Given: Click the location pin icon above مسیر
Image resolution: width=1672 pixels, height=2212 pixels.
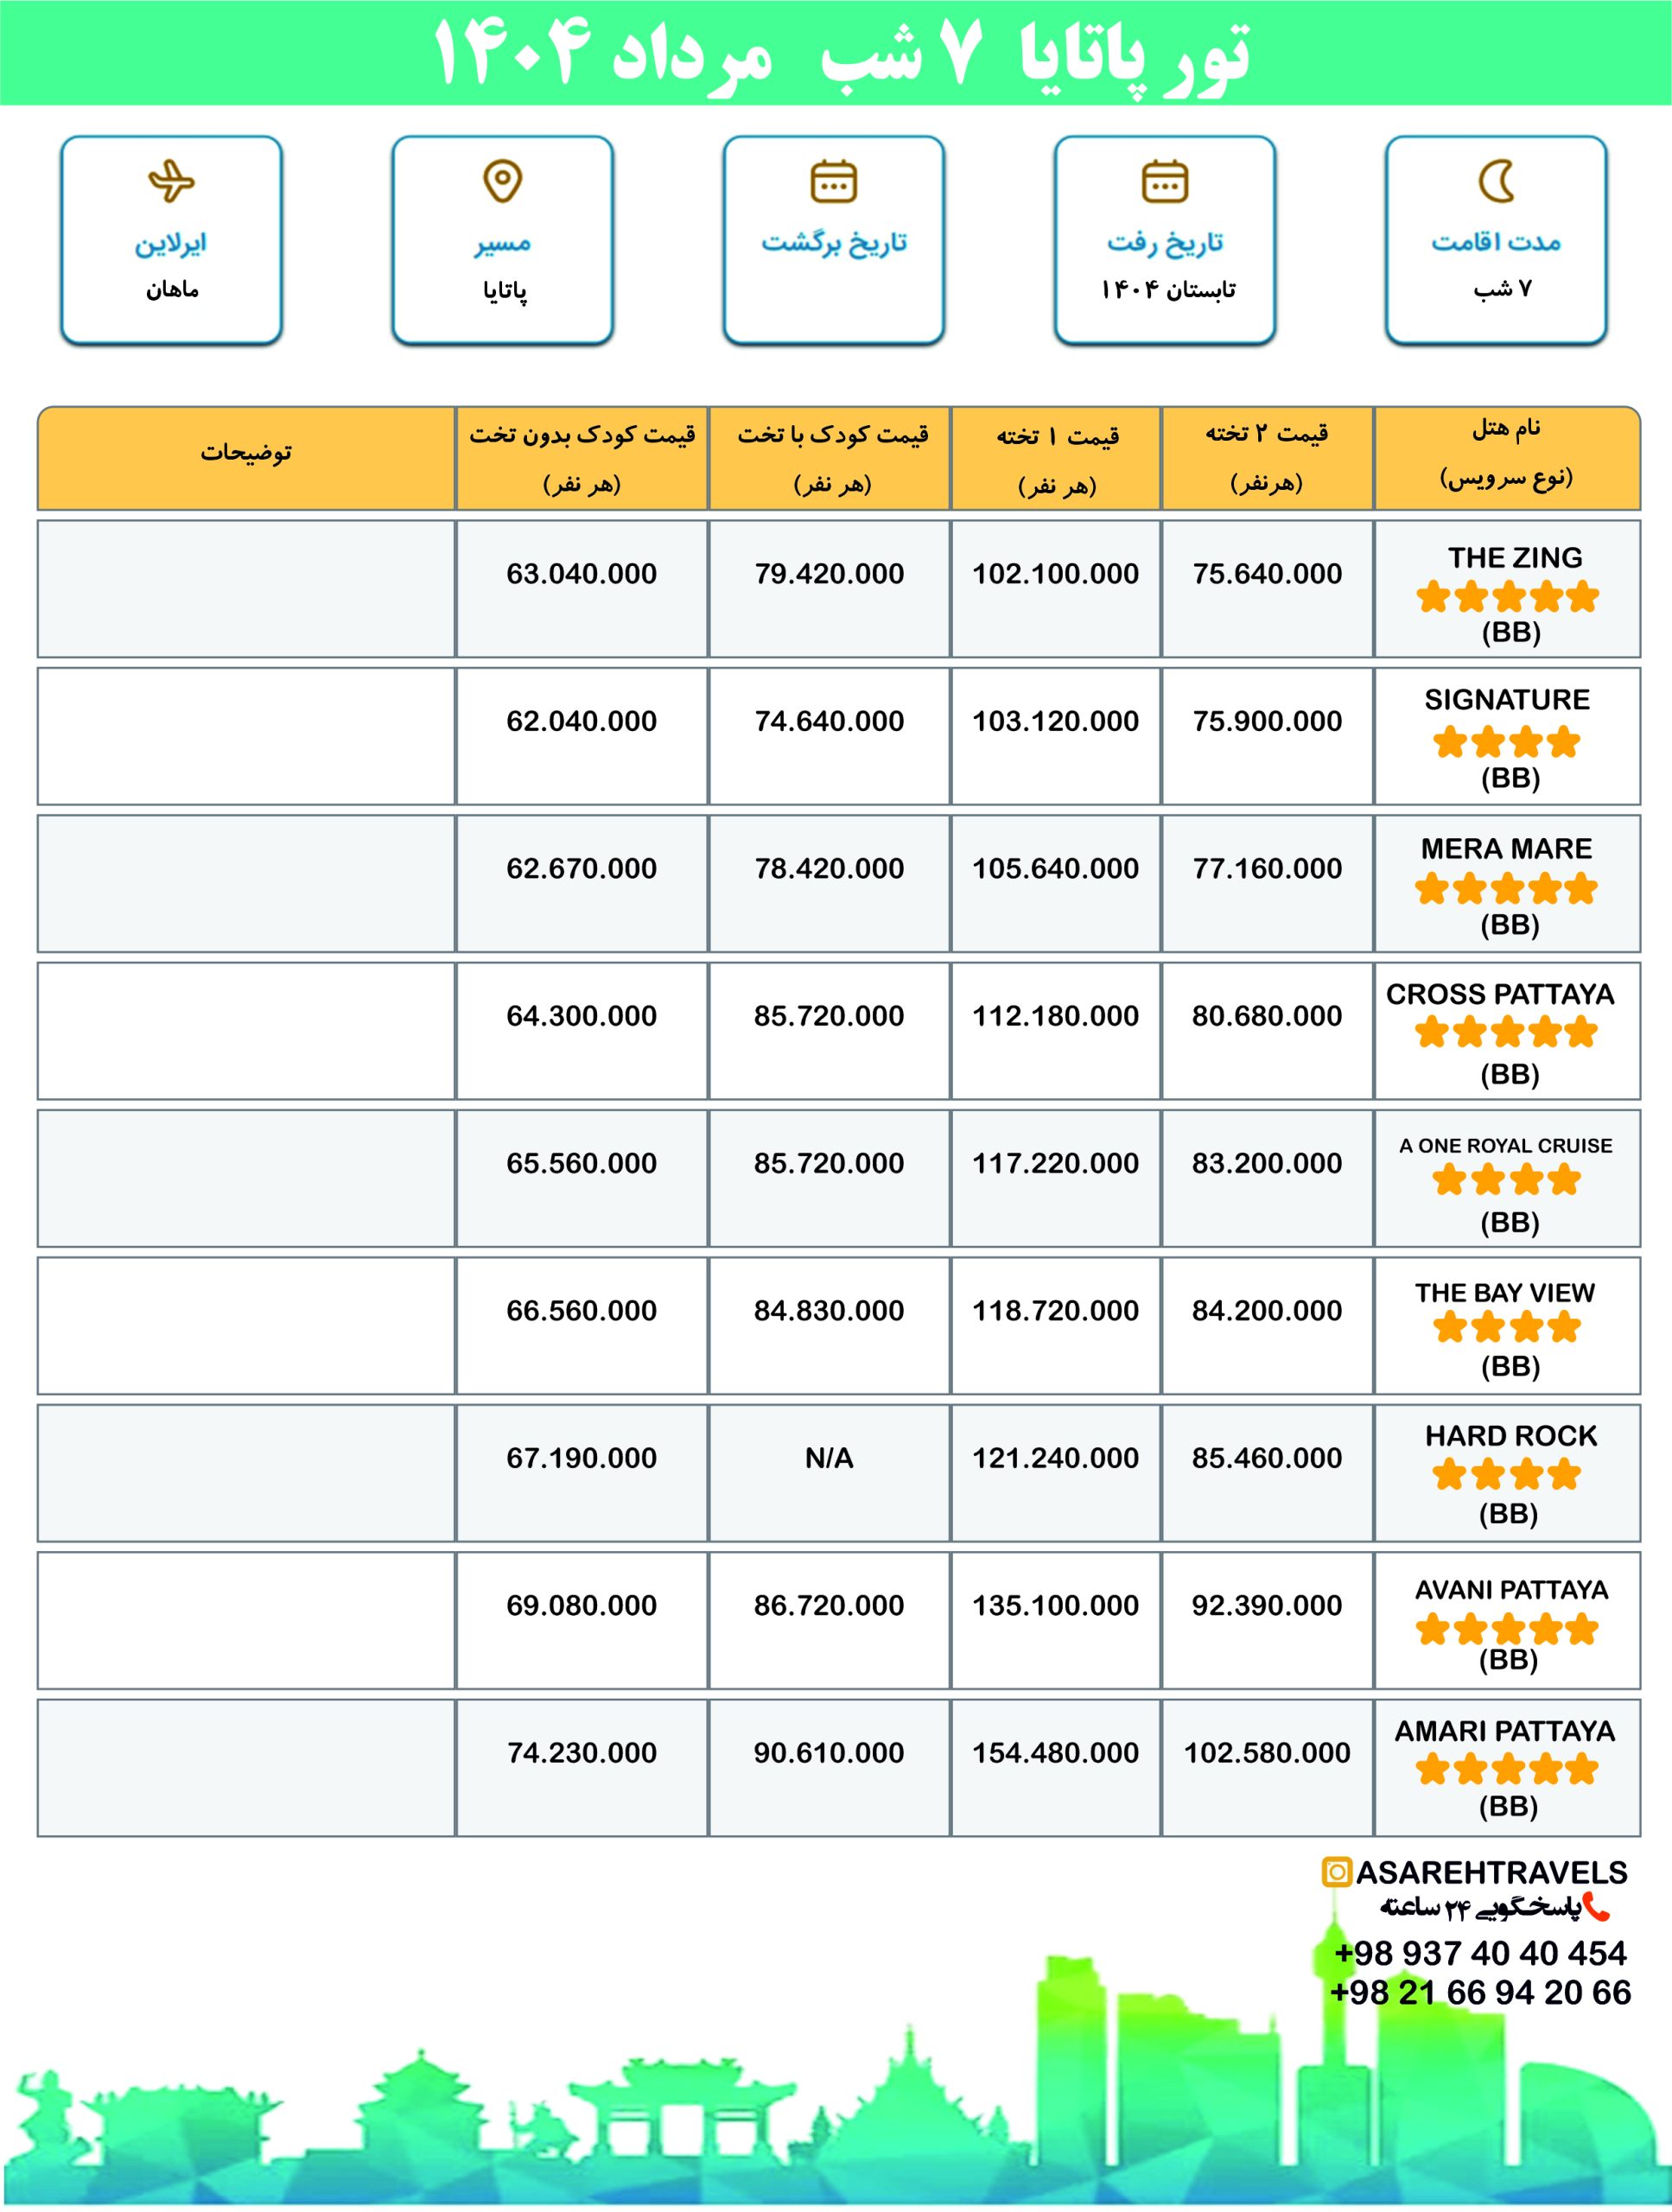Looking at the screenshot, I should 502,181.
